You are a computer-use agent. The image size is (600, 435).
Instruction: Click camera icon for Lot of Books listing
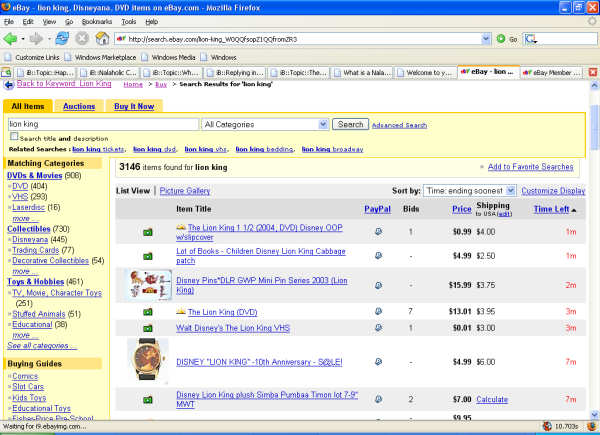148,256
